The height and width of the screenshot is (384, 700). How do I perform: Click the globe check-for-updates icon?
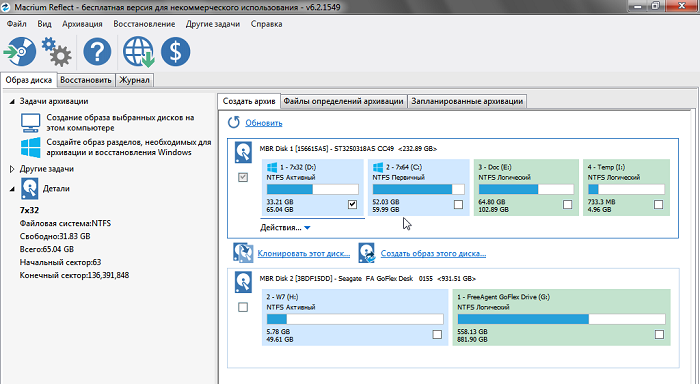point(138,52)
